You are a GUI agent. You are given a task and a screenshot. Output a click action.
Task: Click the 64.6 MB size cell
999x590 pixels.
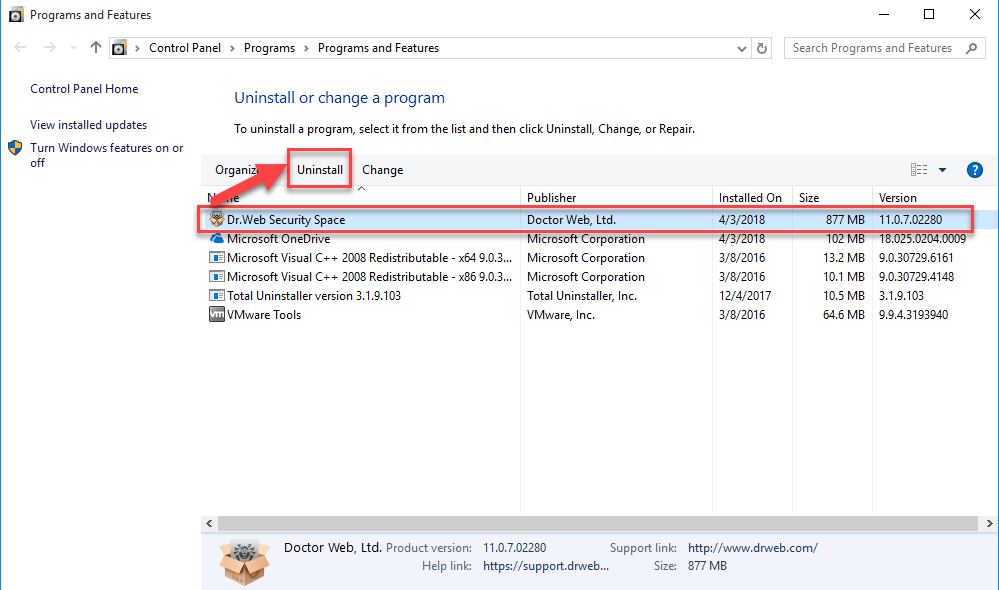pyautogui.click(x=844, y=315)
